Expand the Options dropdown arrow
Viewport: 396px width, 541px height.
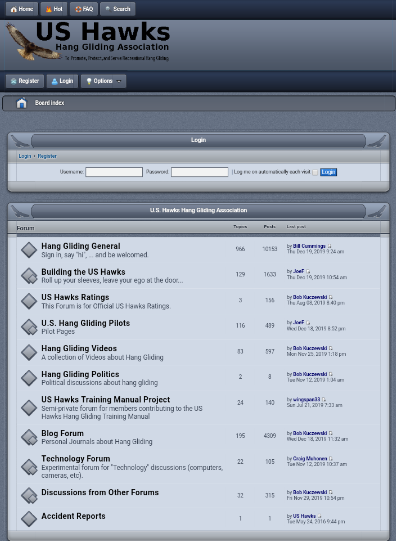pos(119,81)
